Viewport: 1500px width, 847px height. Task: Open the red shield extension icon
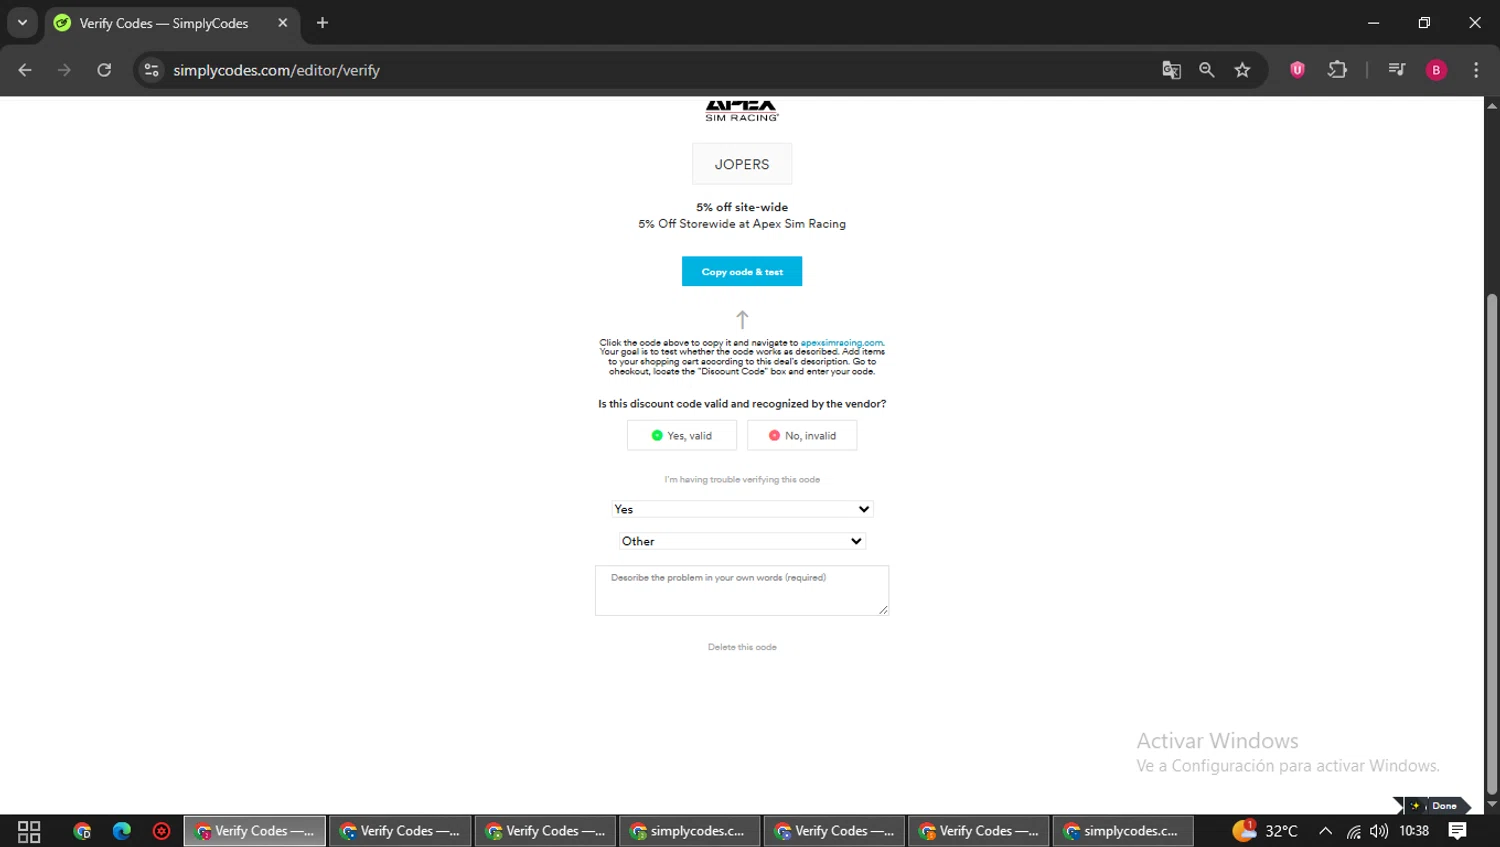(1297, 70)
